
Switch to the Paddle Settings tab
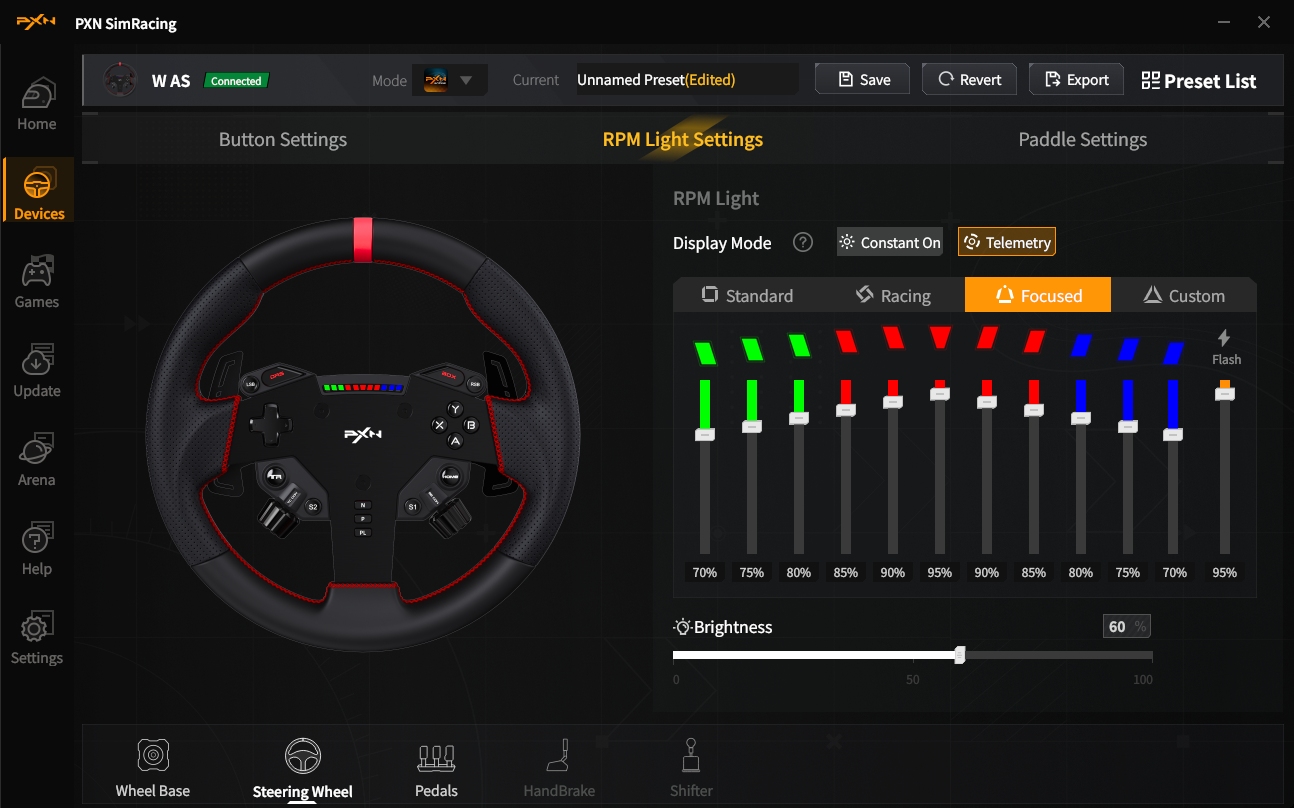pos(1082,140)
